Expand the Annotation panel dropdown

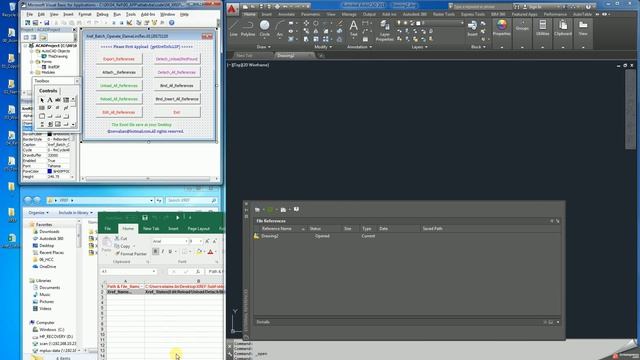click(359, 47)
